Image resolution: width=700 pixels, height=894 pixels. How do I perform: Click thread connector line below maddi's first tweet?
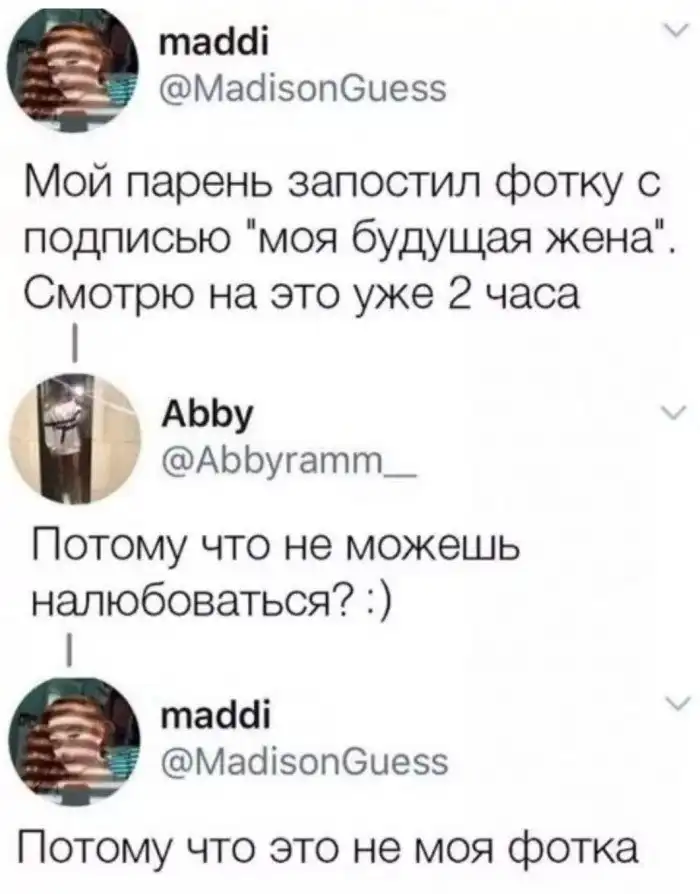tap(75, 344)
